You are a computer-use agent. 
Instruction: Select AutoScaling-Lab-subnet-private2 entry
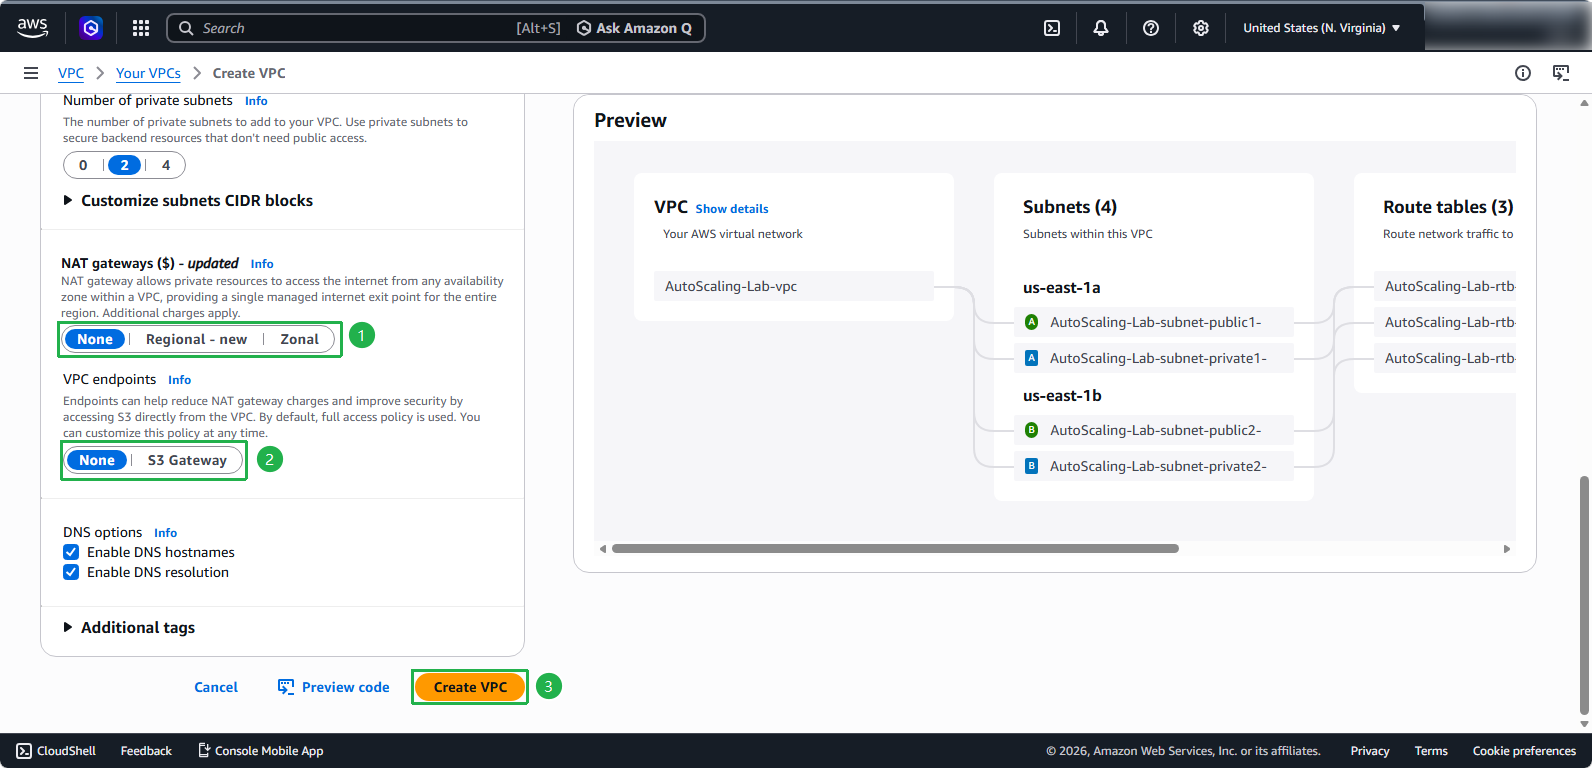pyautogui.click(x=1154, y=466)
